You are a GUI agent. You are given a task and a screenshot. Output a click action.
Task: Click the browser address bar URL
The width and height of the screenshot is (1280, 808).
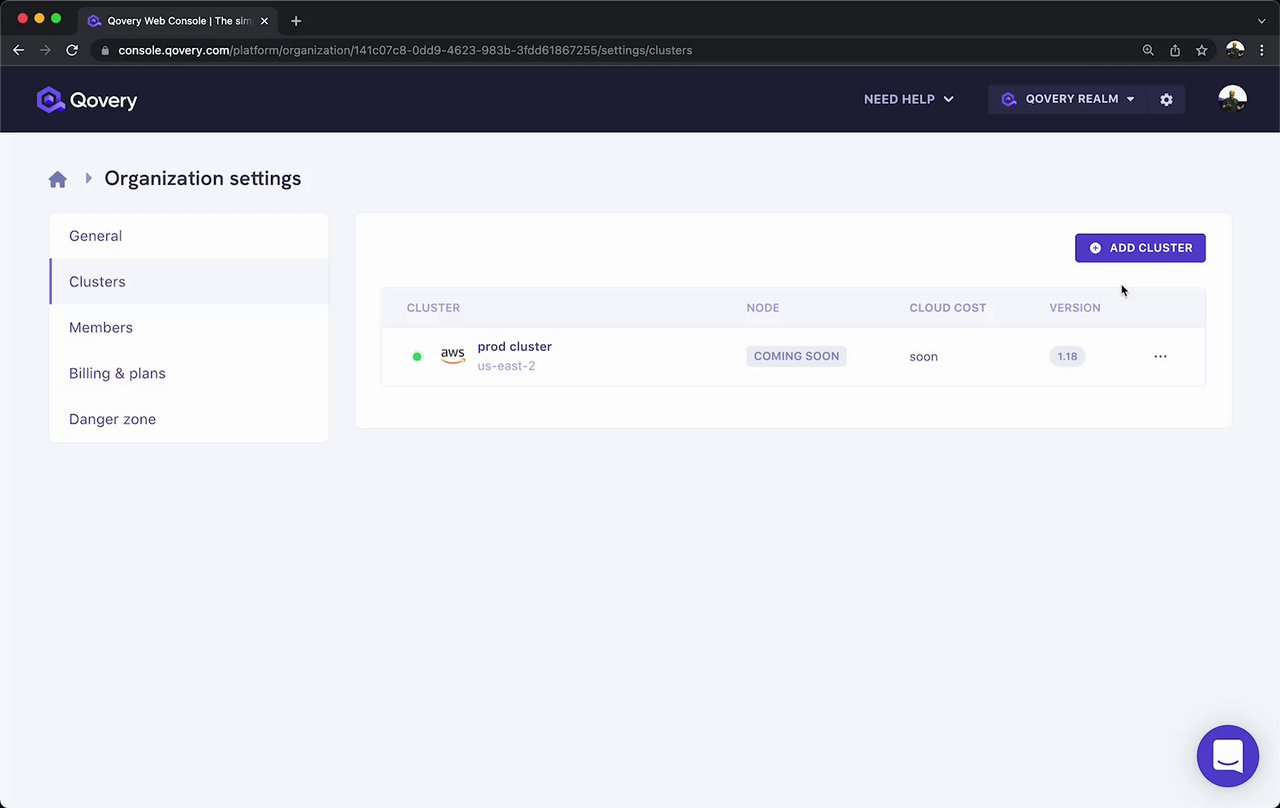[x=405, y=50]
